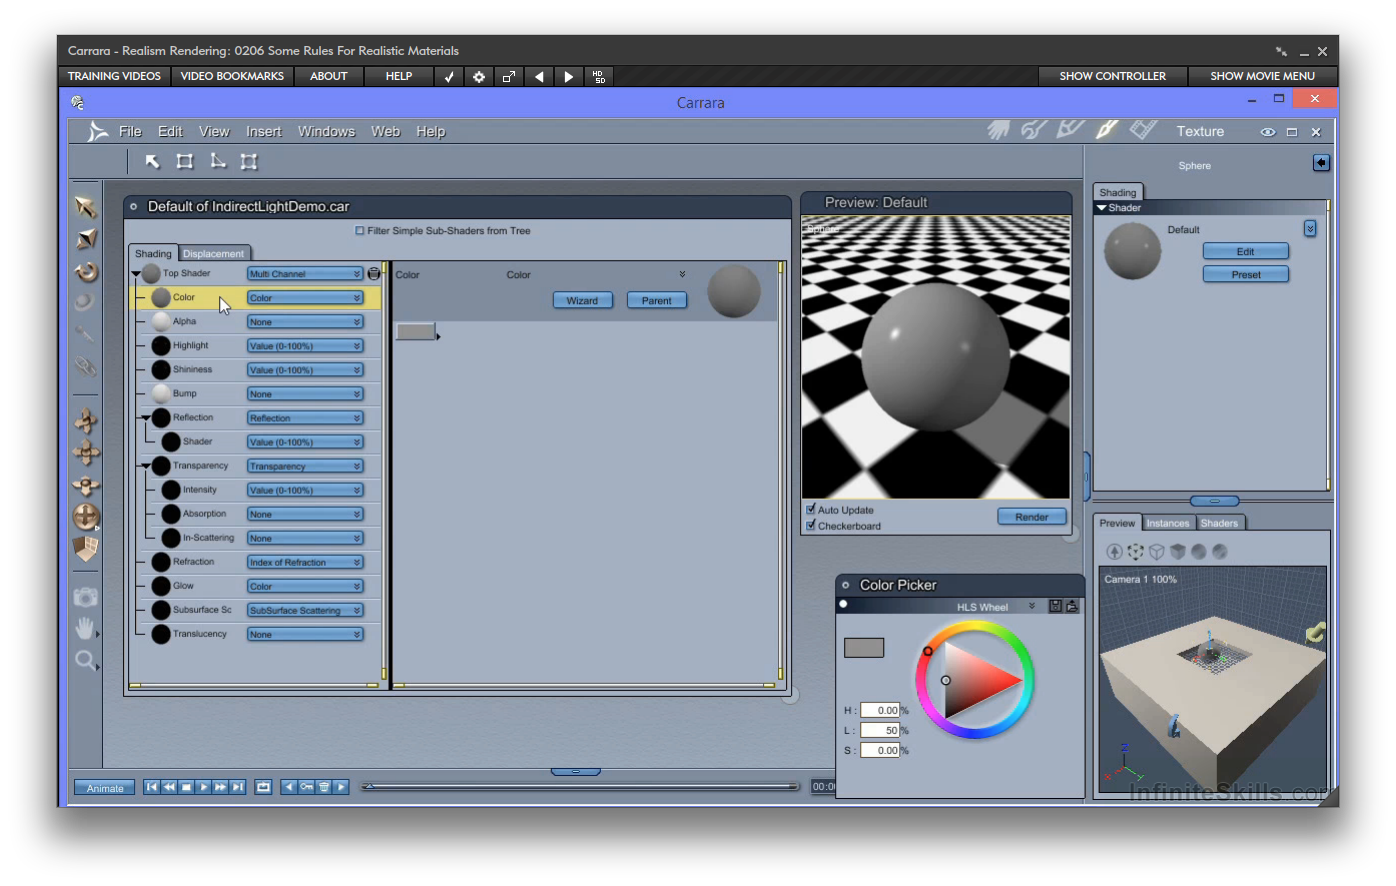
Task: Open the Windows menu
Action: 326,131
